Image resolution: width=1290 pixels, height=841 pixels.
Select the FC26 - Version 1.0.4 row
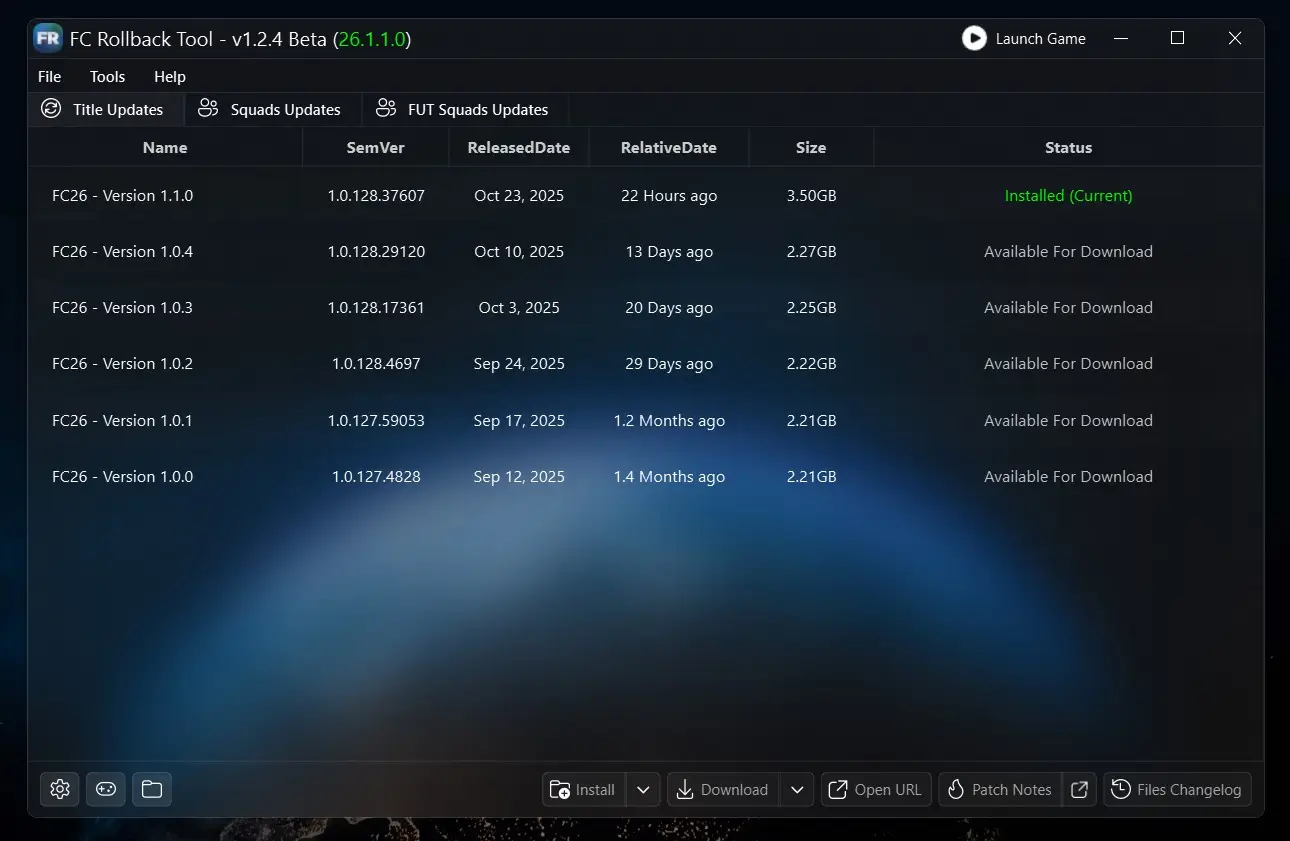122,252
